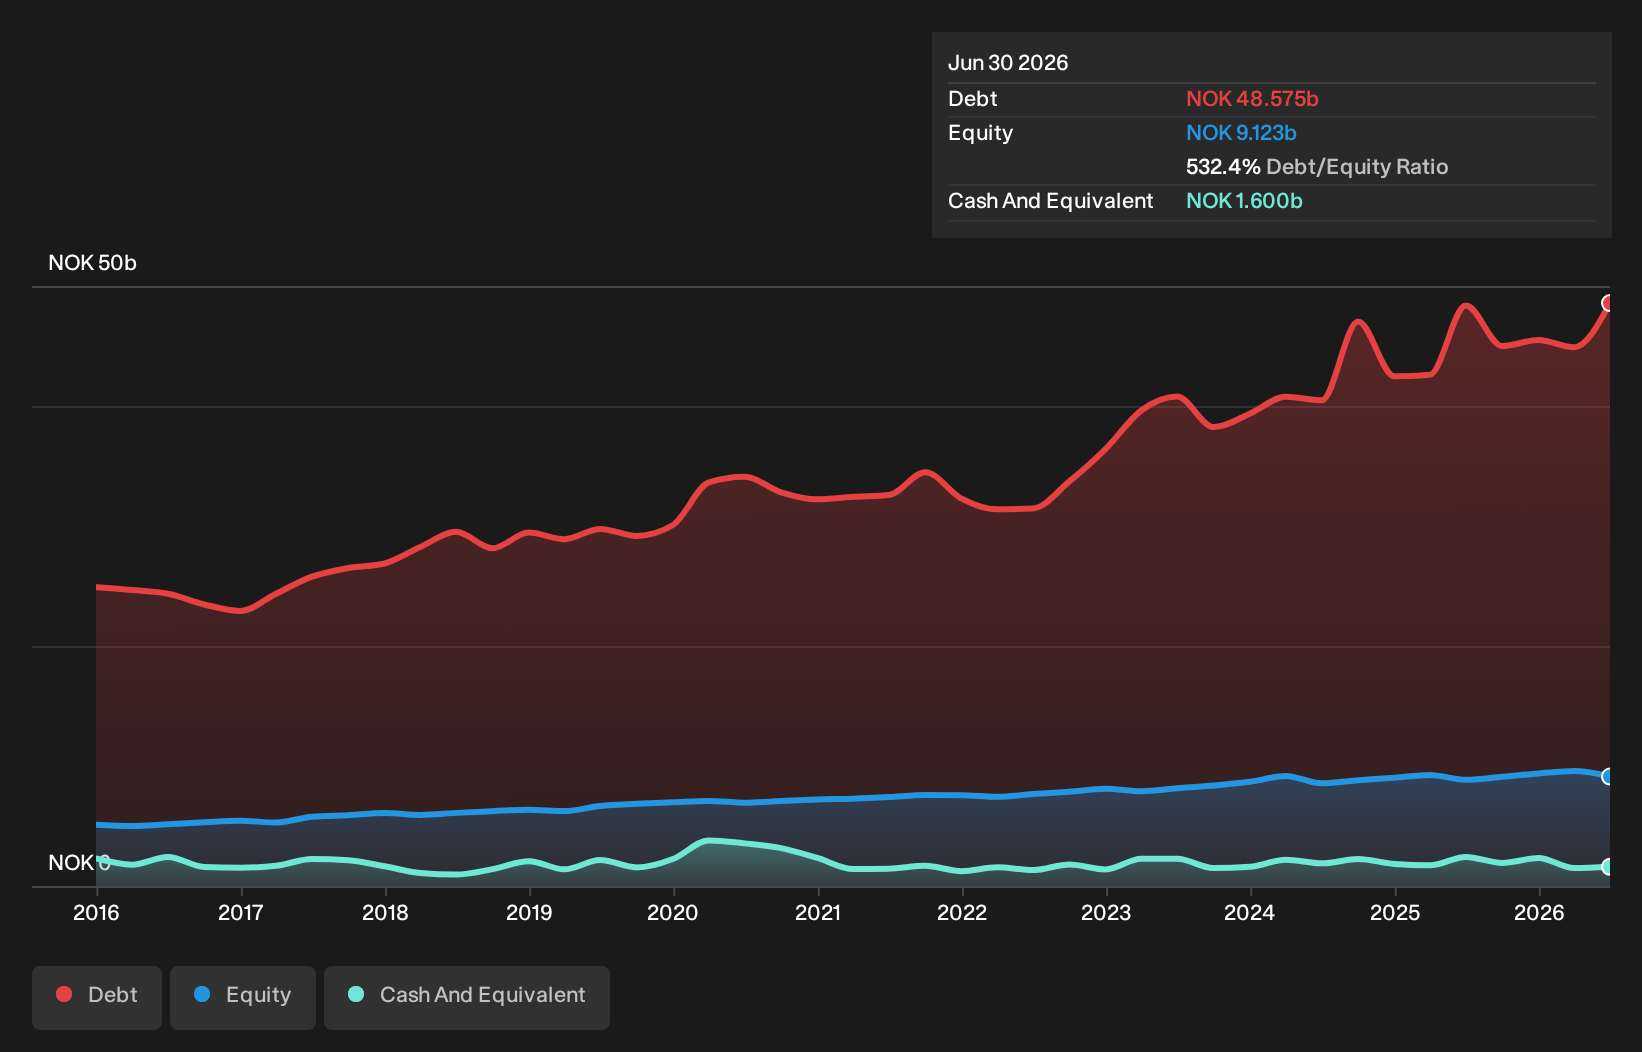Click the teal Cash And Equivalent legend dot
This screenshot has width=1642, height=1052.
(x=356, y=994)
